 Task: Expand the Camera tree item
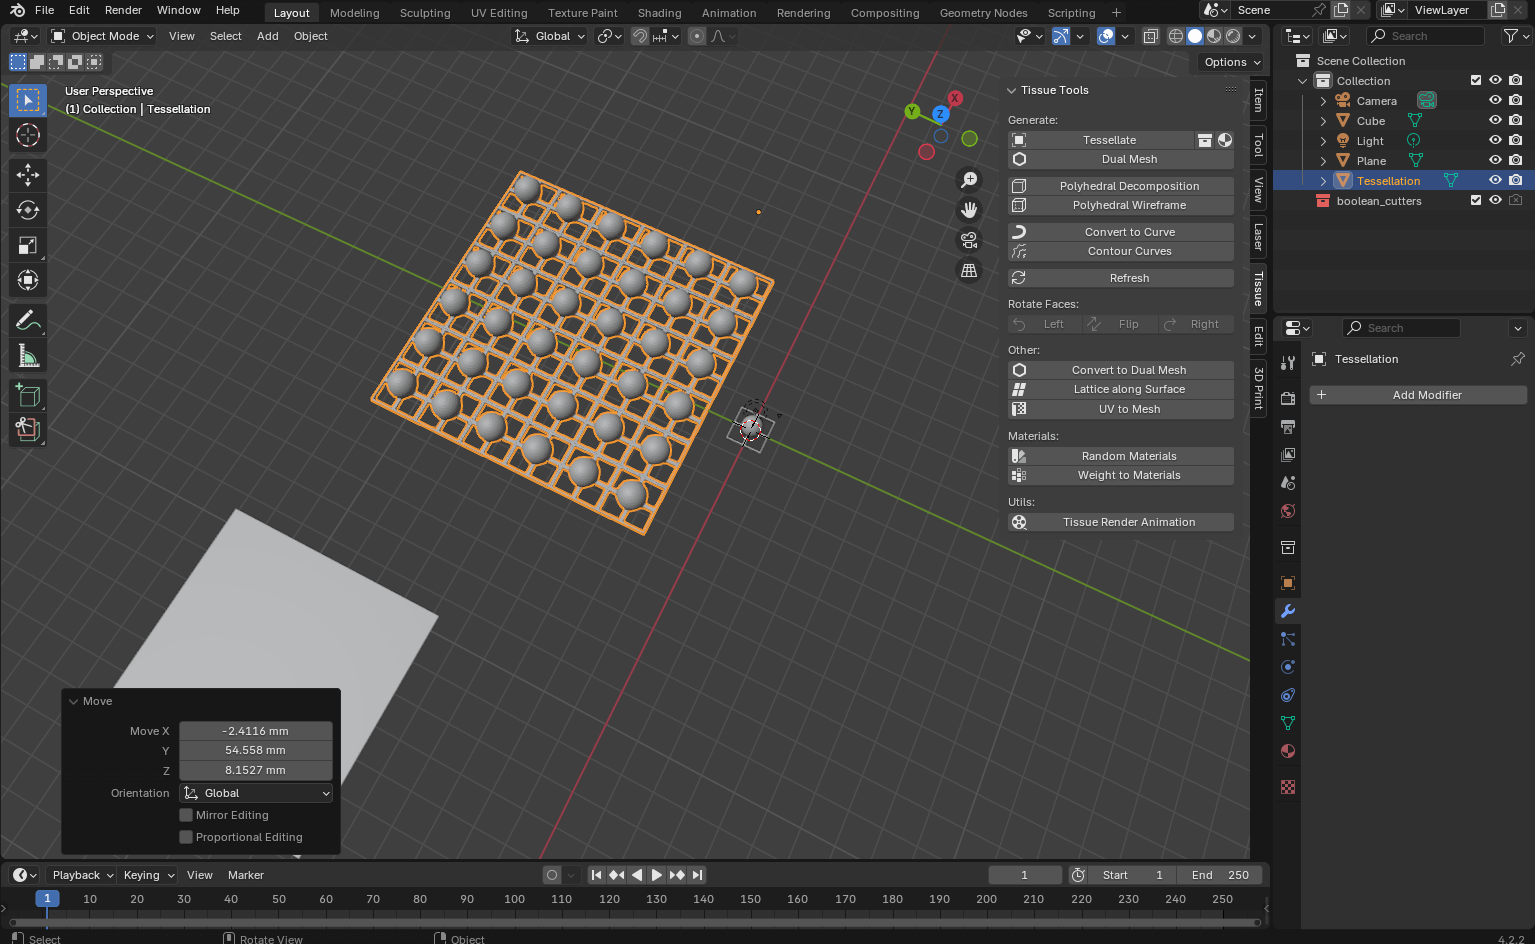(1323, 101)
